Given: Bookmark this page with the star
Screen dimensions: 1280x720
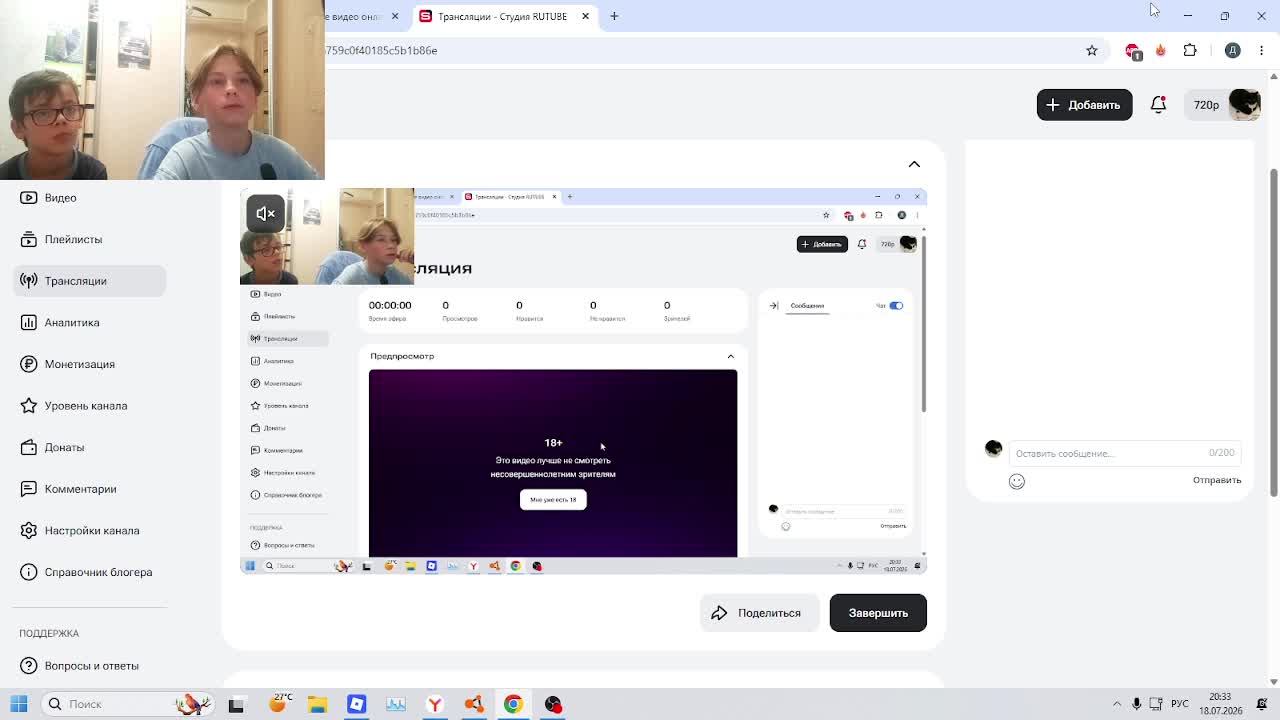Looking at the screenshot, I should coord(1092,50).
